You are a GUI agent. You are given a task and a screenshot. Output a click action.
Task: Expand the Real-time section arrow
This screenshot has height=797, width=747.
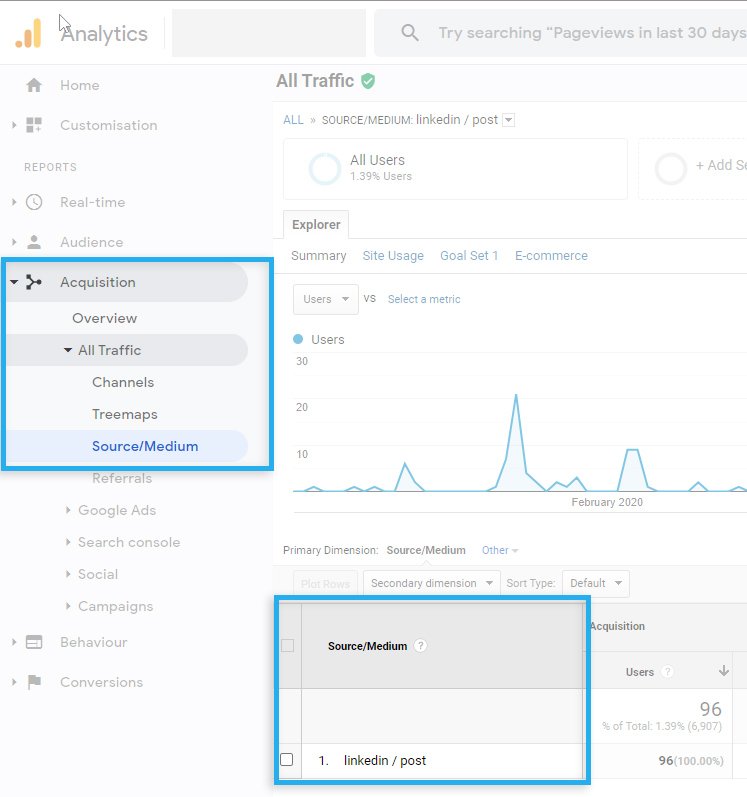14,202
